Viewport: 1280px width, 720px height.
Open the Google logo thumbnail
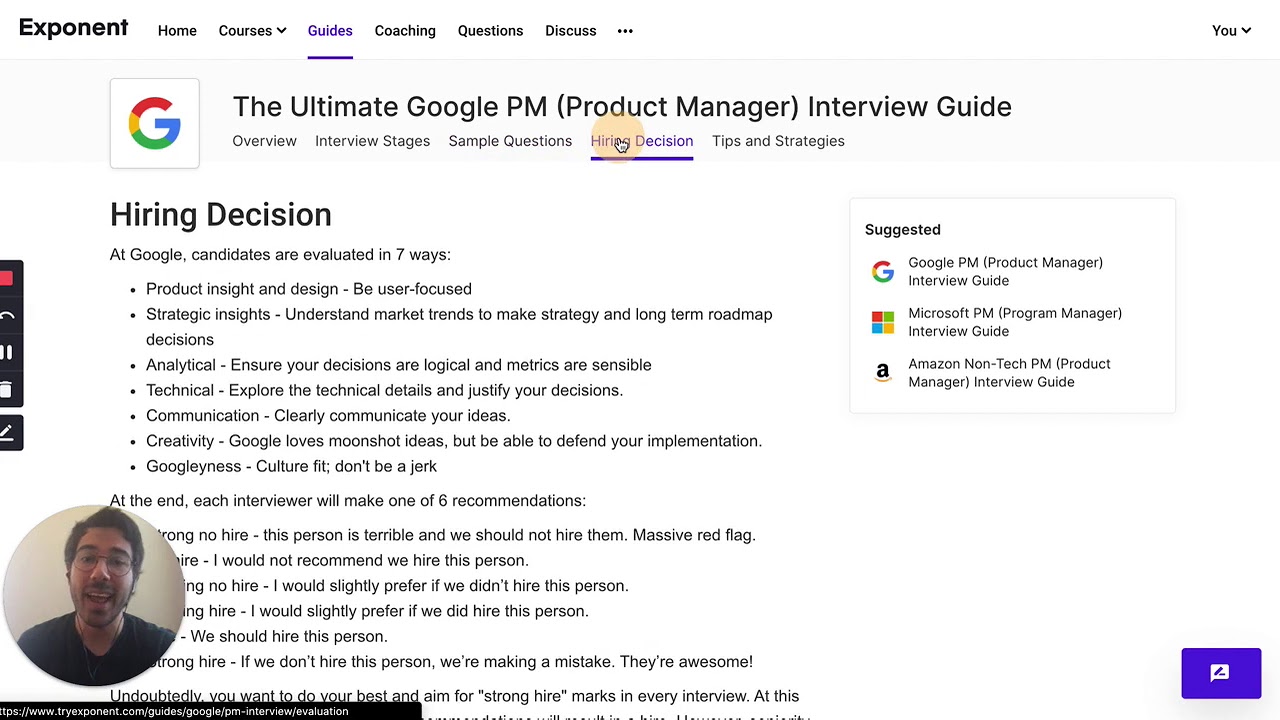click(155, 123)
